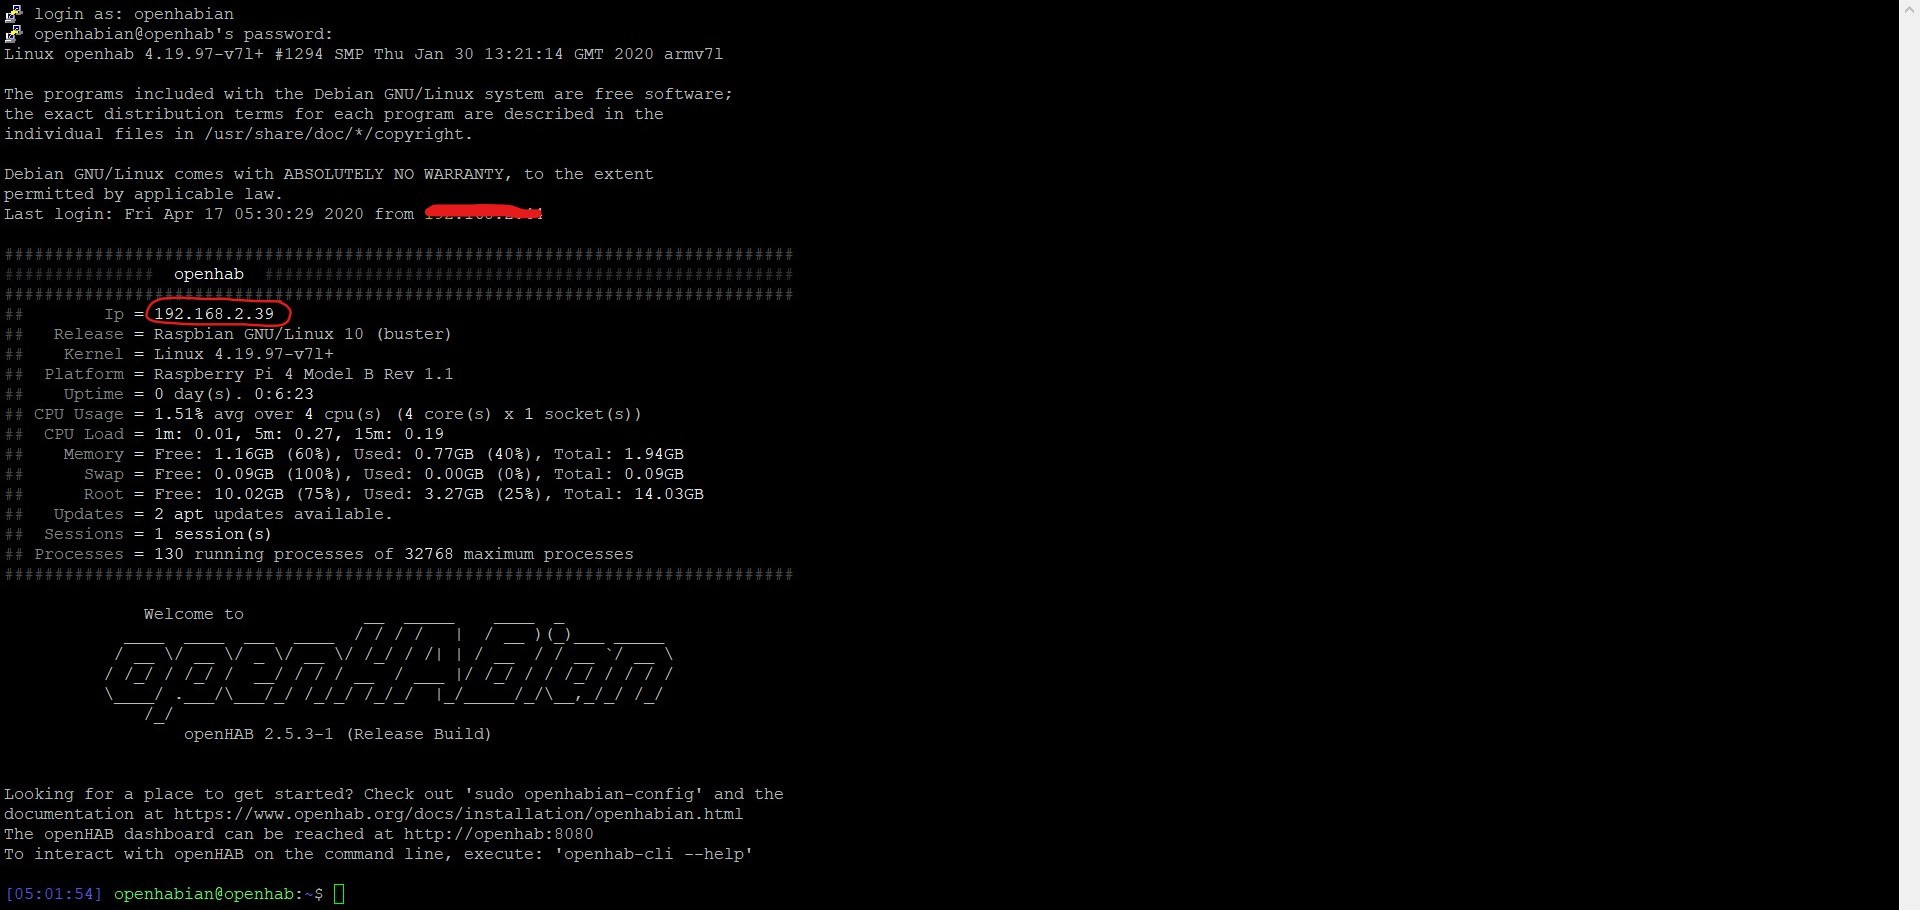Click the kernel value 'Linux 4.19.97-v7l+'
The image size is (1920, 910).
tap(244, 354)
